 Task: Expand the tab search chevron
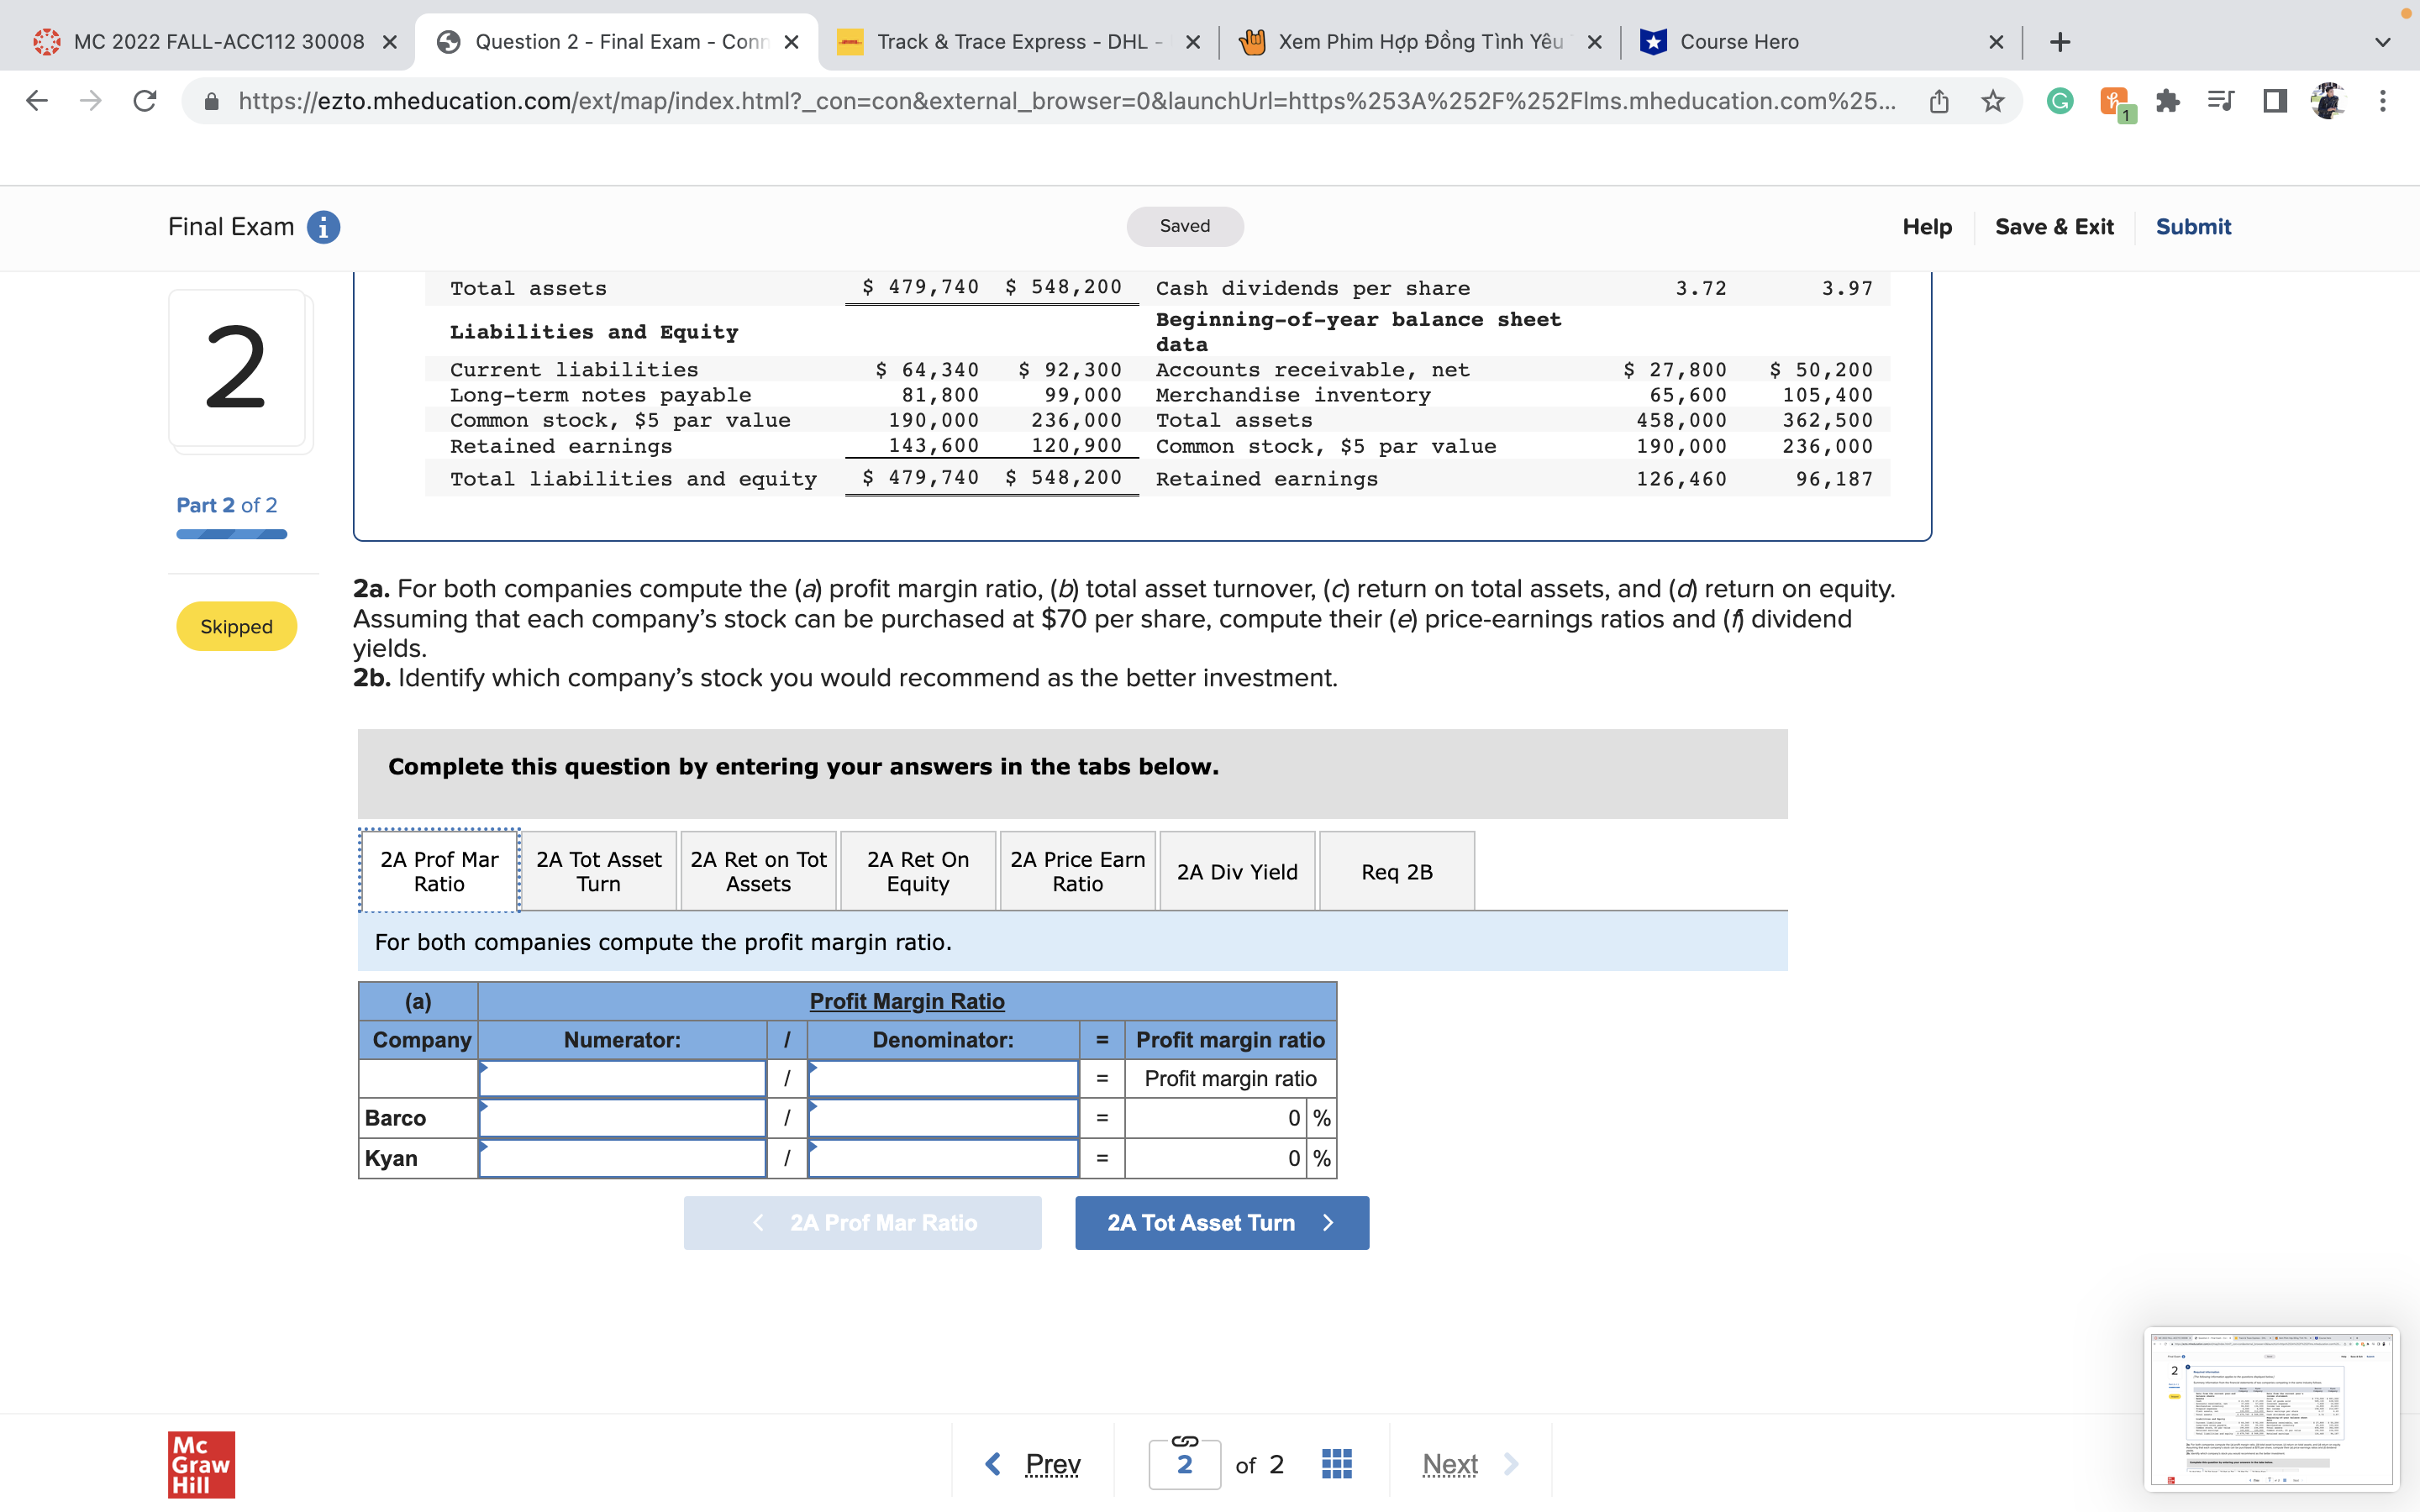[2382, 42]
